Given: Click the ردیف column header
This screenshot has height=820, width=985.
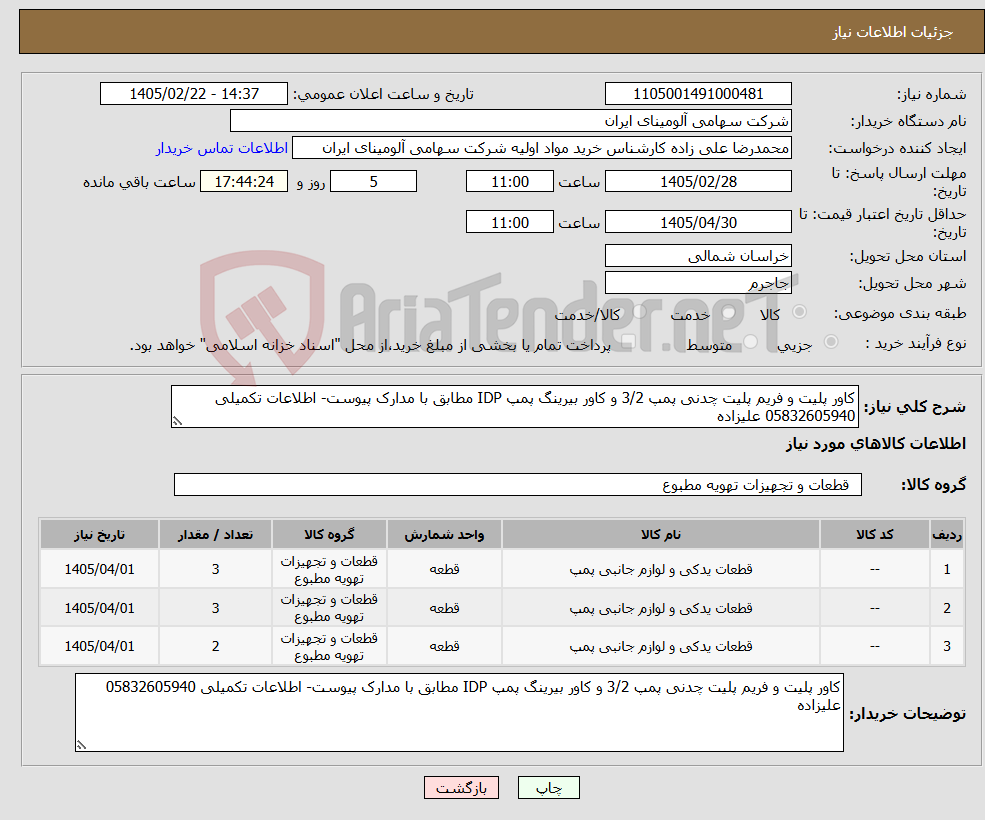Looking at the screenshot, I should [947, 534].
